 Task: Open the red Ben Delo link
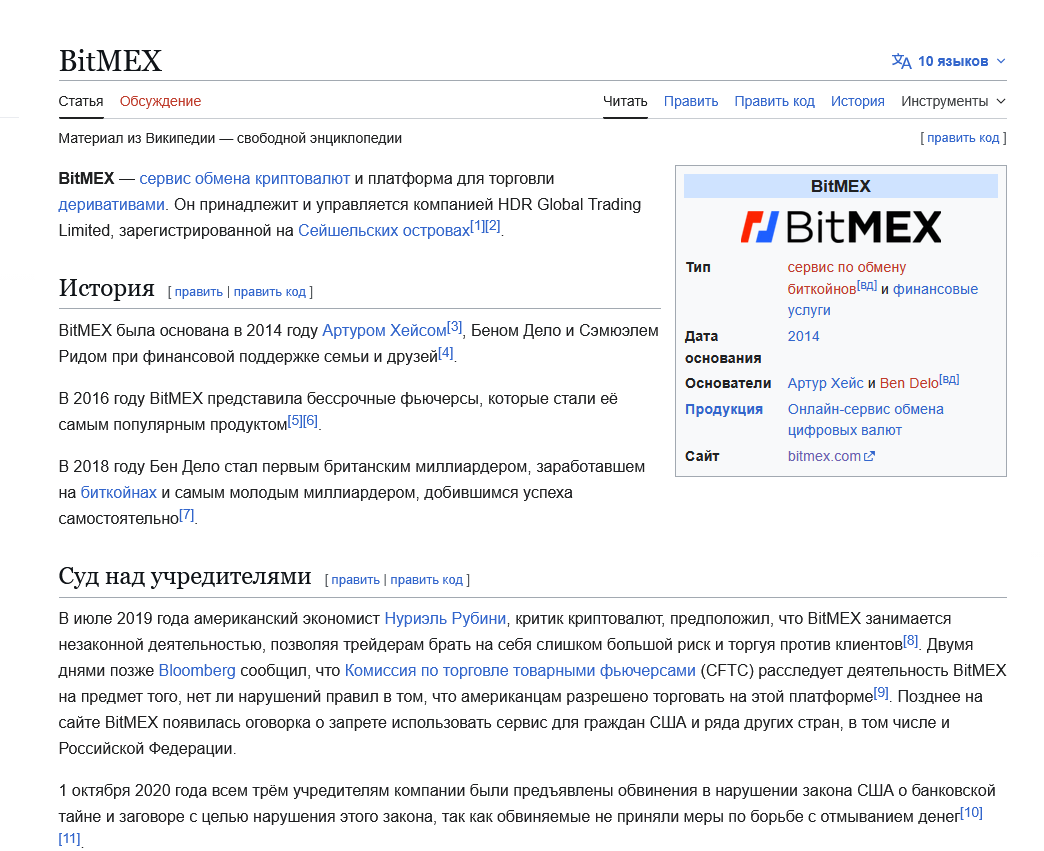(909, 384)
